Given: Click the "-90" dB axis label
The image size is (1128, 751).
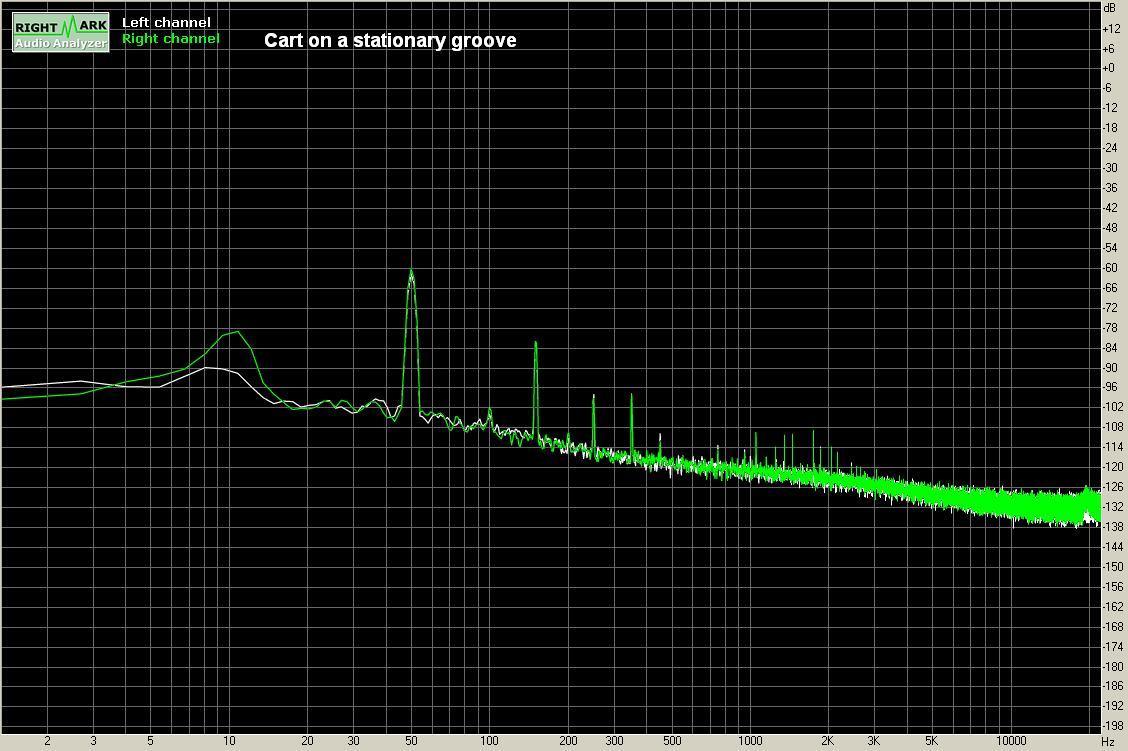Looking at the screenshot, I should pos(1111,368).
